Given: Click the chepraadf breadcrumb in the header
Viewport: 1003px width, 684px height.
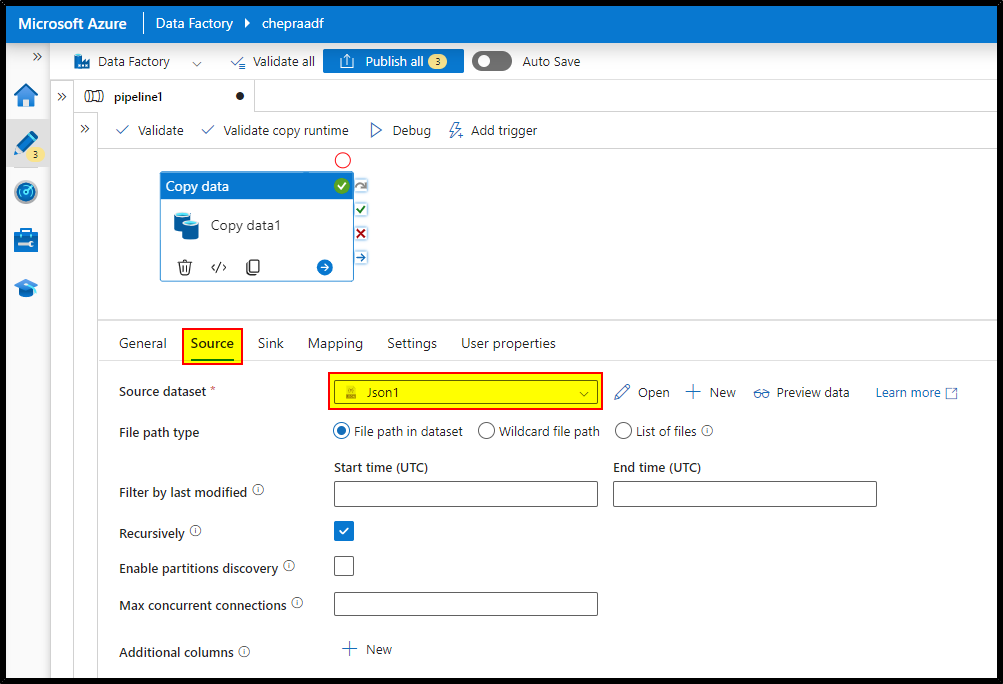Looking at the screenshot, I should point(293,24).
